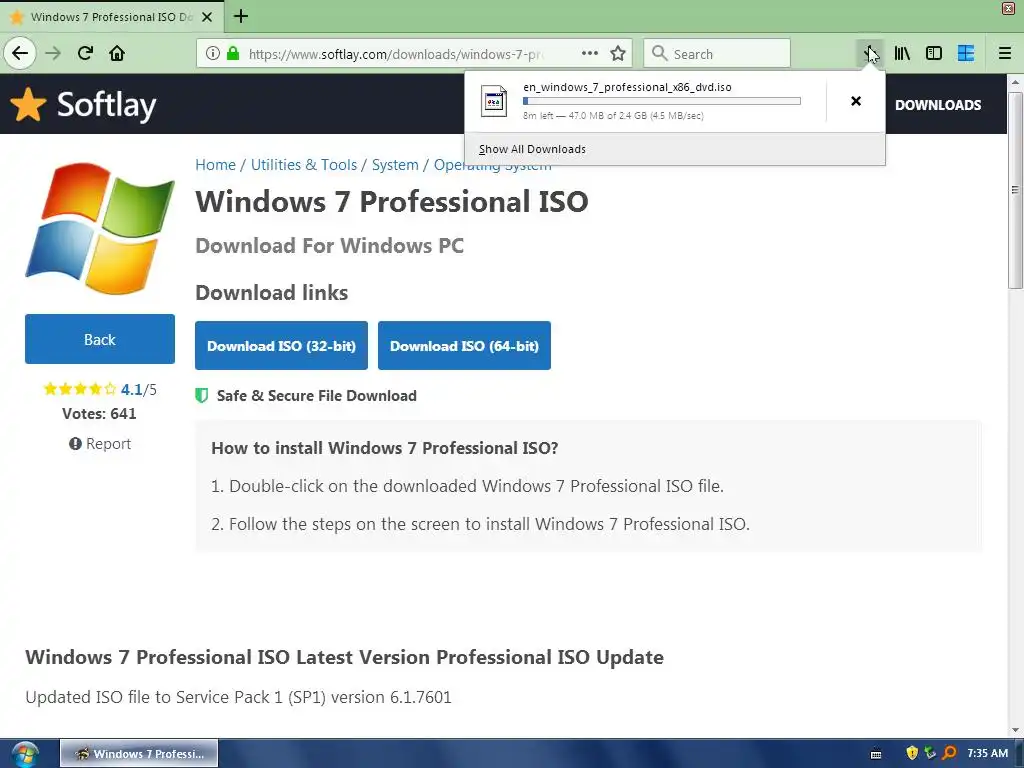Click the scrollbar down arrow
Image resolution: width=1024 pixels, height=768 pixels.
click(1015, 730)
